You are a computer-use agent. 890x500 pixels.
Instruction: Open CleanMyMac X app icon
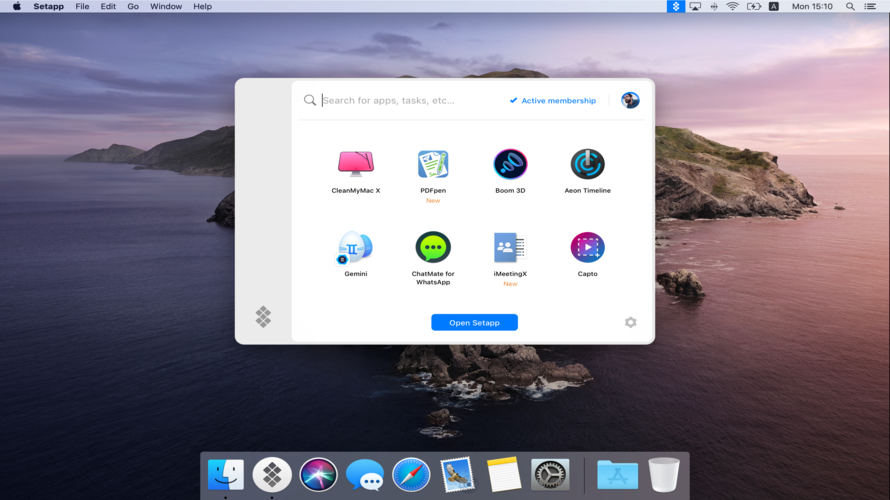click(356, 164)
